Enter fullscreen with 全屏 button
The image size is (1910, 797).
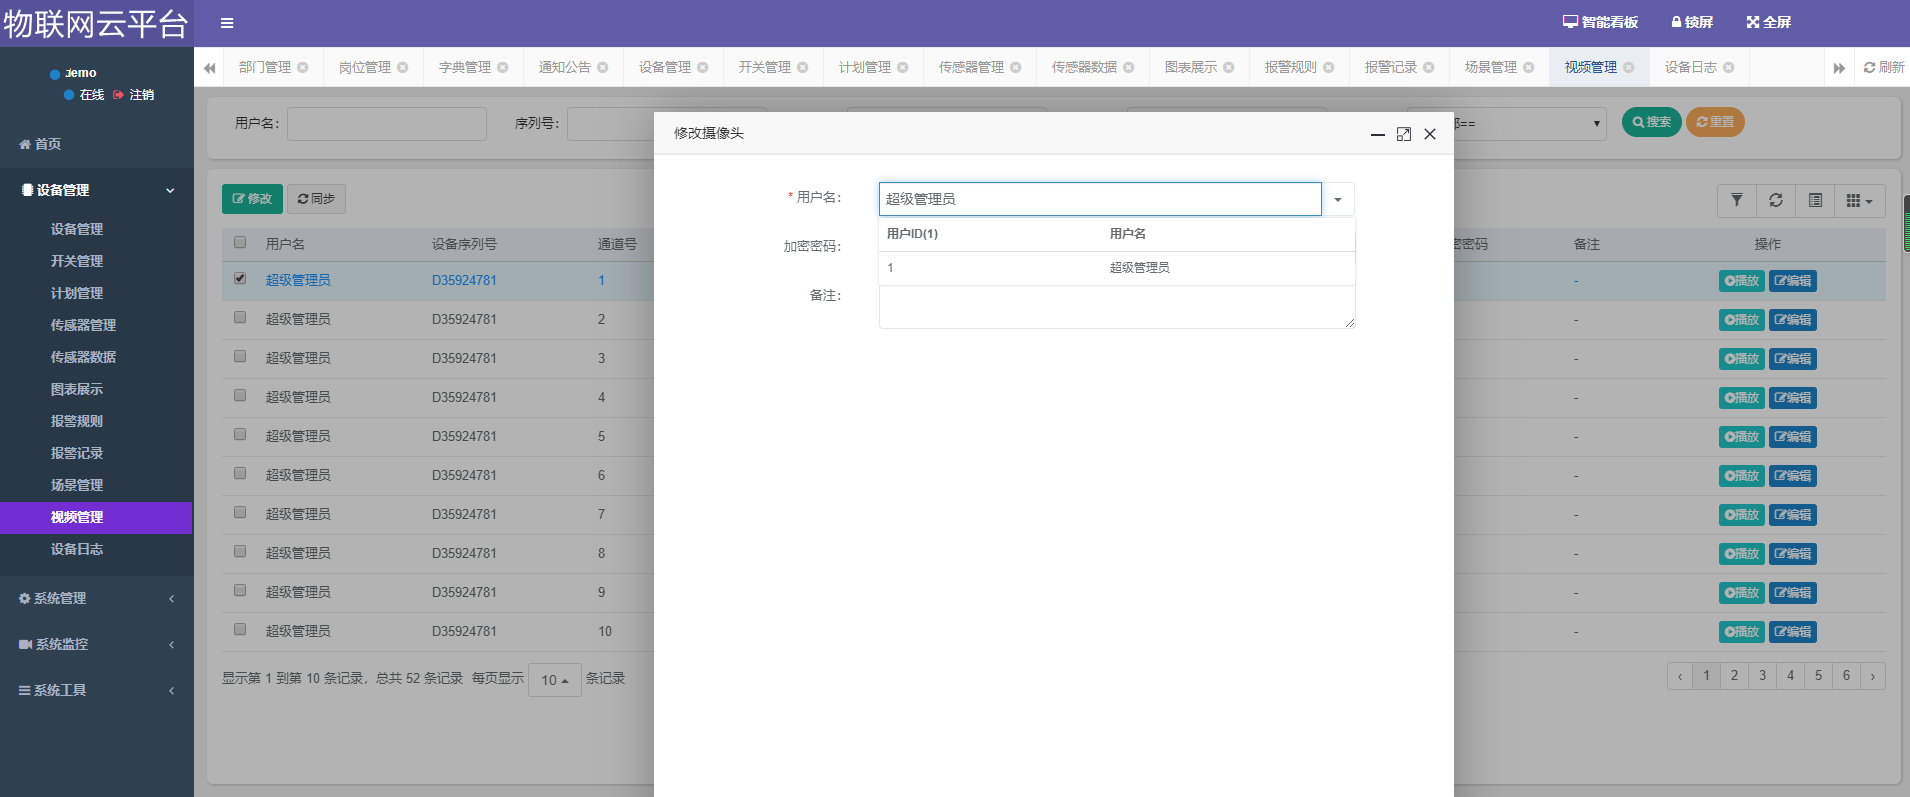tap(1768, 22)
